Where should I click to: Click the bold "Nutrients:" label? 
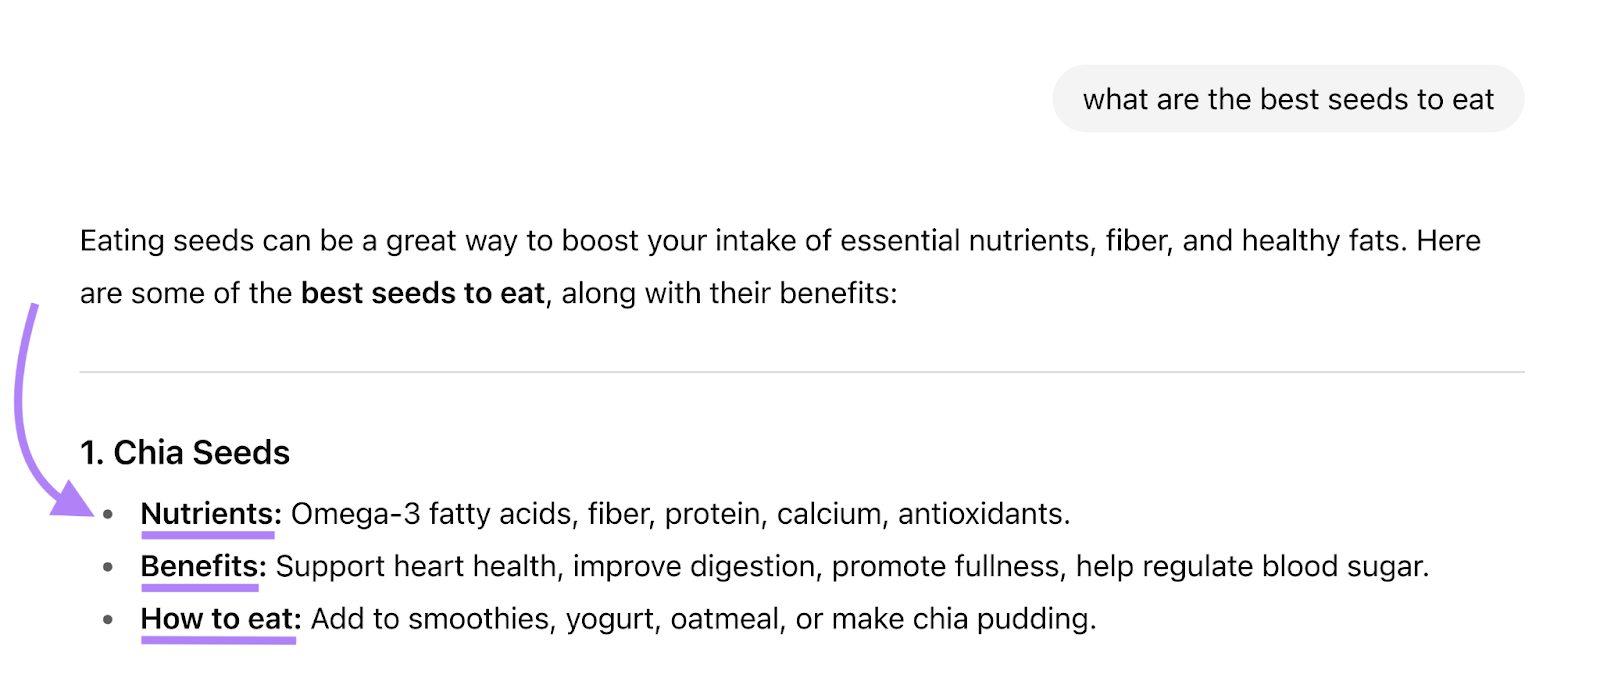210,514
